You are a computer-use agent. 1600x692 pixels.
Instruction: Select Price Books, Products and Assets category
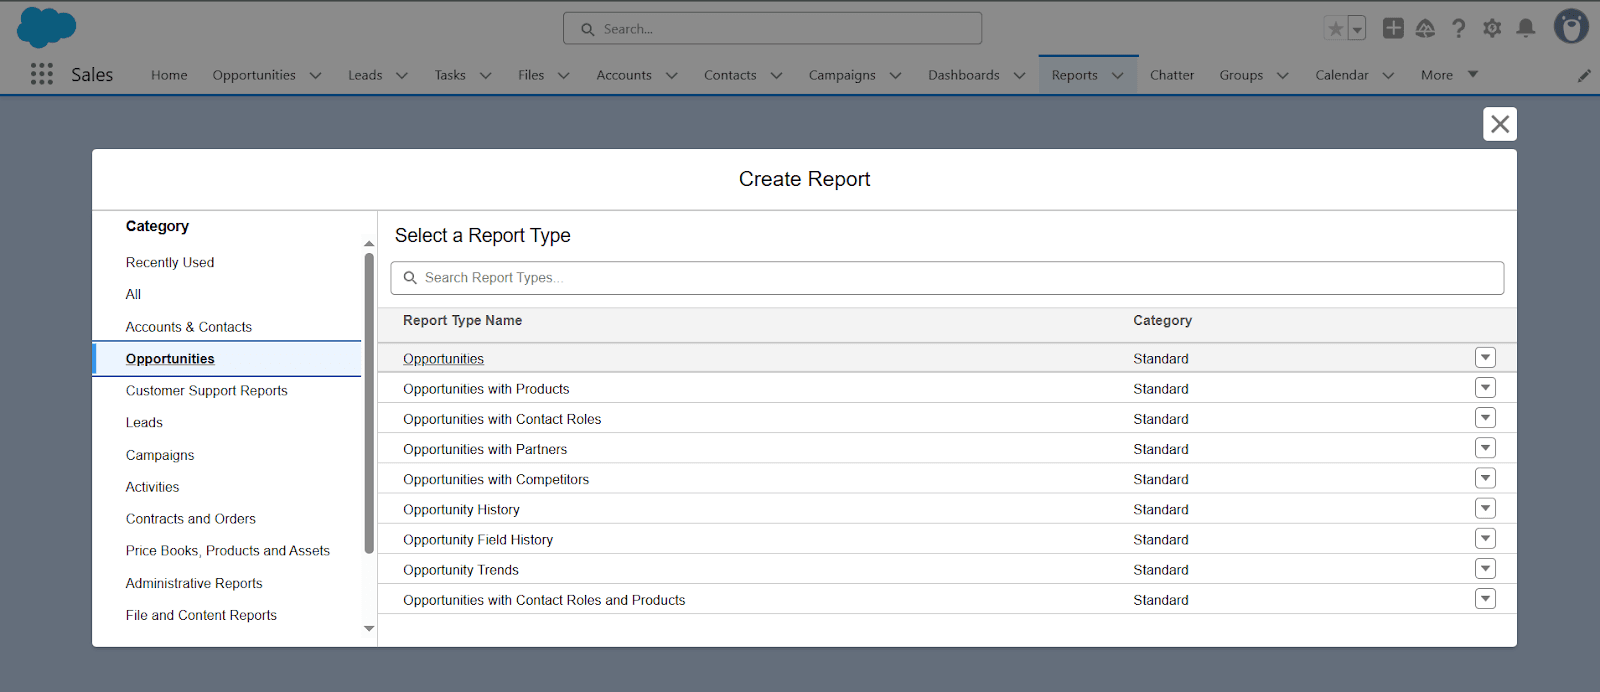click(228, 551)
